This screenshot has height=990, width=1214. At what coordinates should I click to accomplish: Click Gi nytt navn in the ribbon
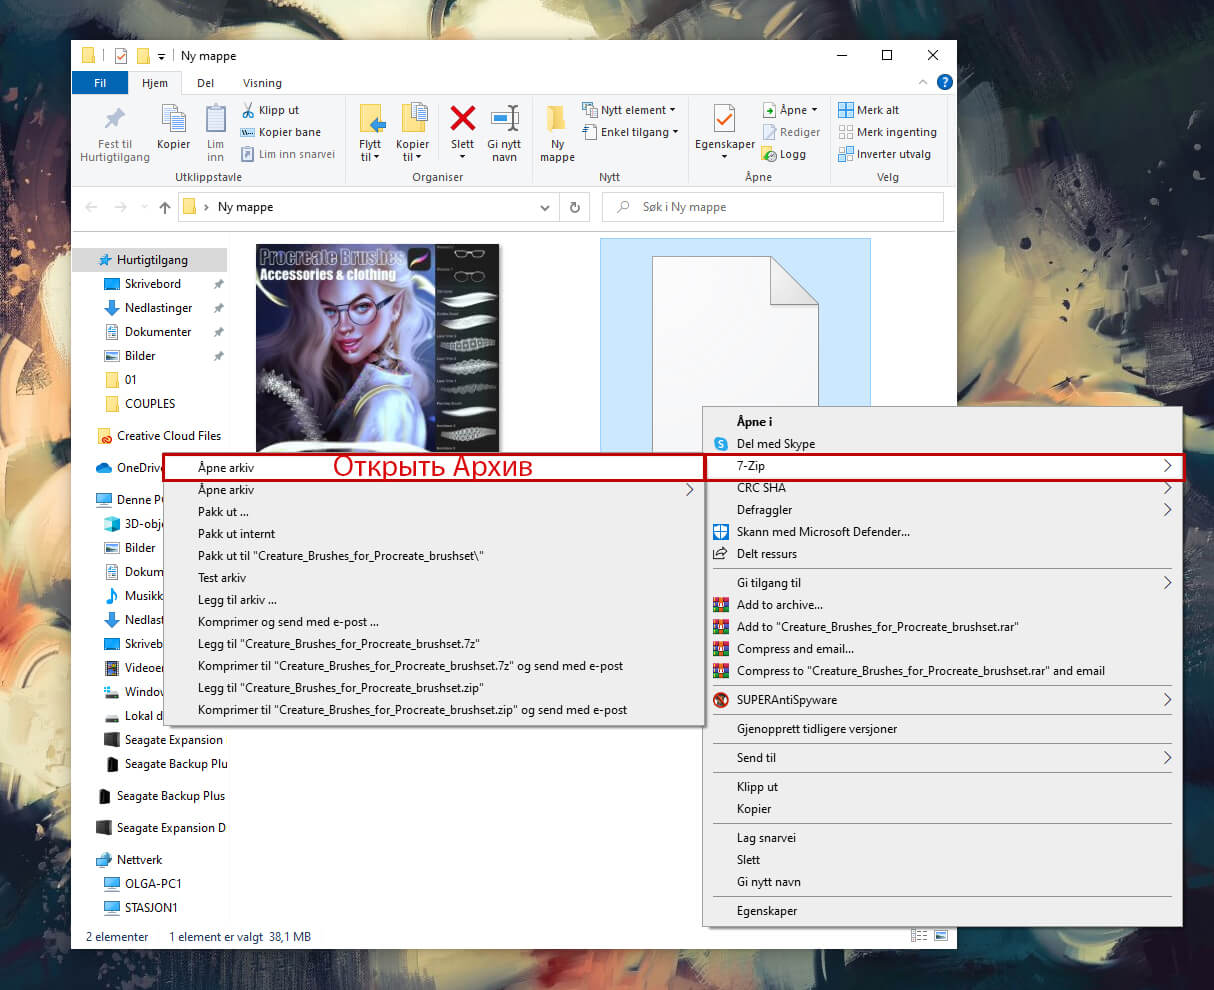point(504,133)
